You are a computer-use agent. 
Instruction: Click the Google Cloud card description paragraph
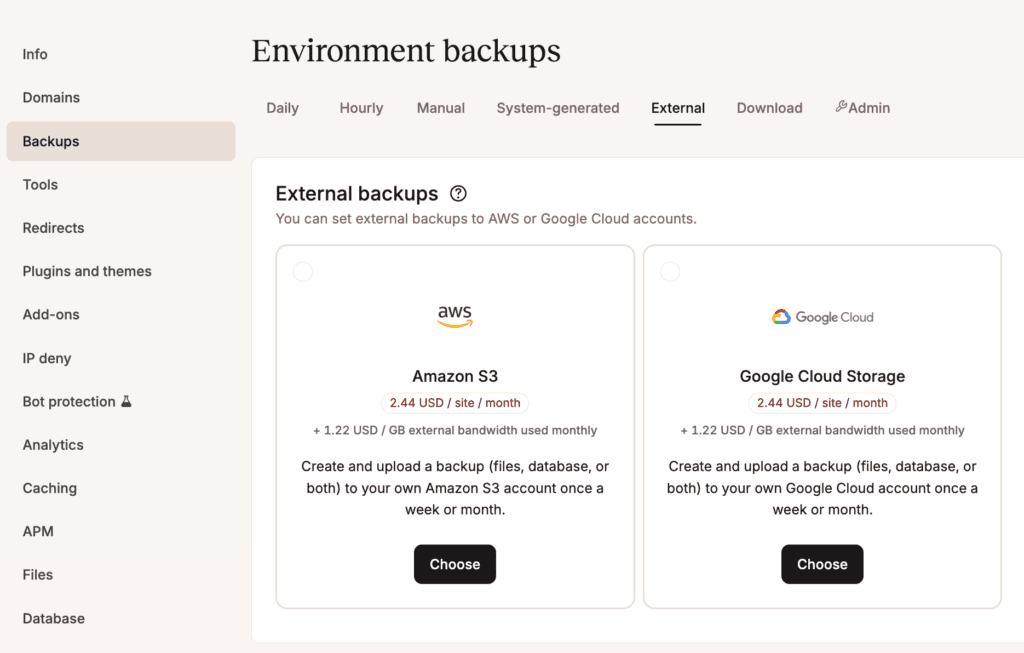point(822,488)
